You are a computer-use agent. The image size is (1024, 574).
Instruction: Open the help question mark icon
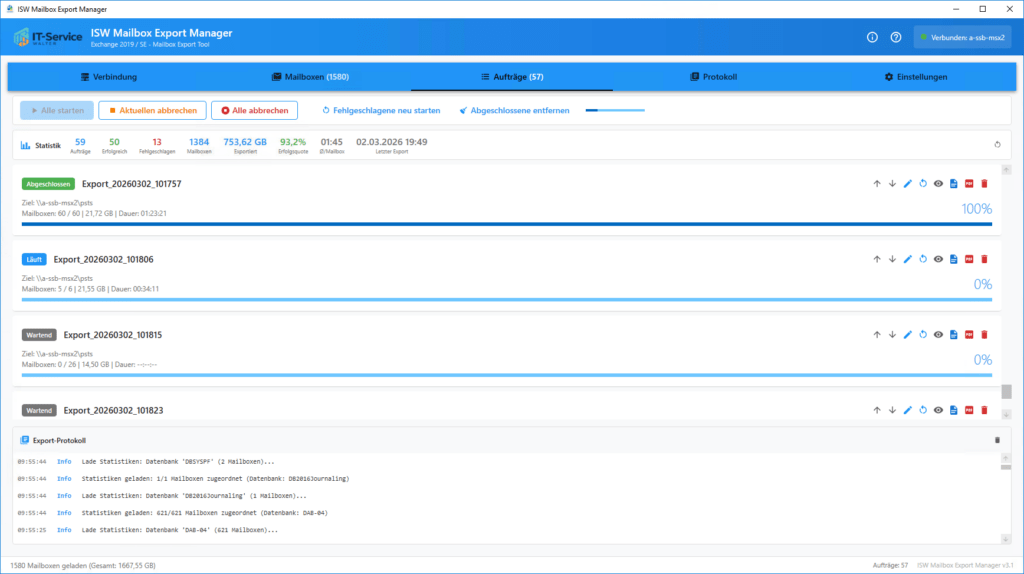(x=896, y=37)
